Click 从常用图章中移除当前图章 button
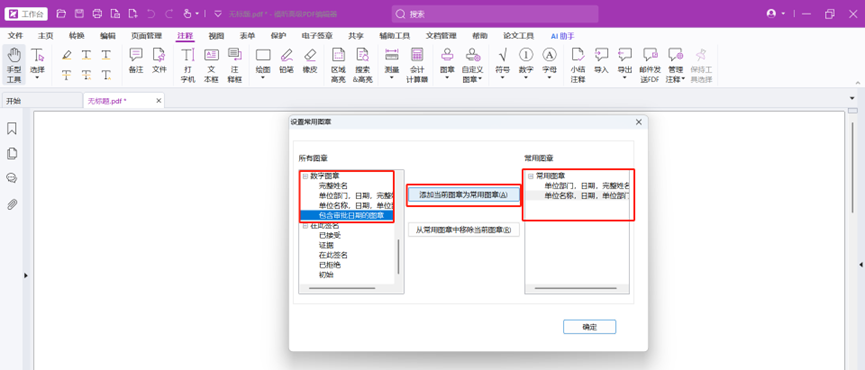865x370 pixels. [x=463, y=230]
